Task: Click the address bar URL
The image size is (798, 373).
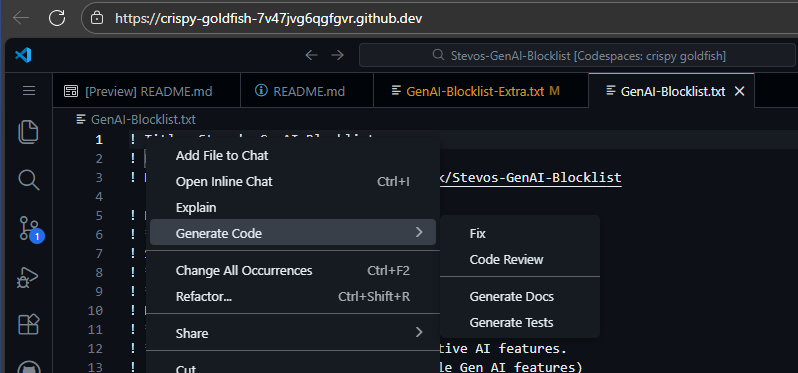Action: click(x=268, y=18)
